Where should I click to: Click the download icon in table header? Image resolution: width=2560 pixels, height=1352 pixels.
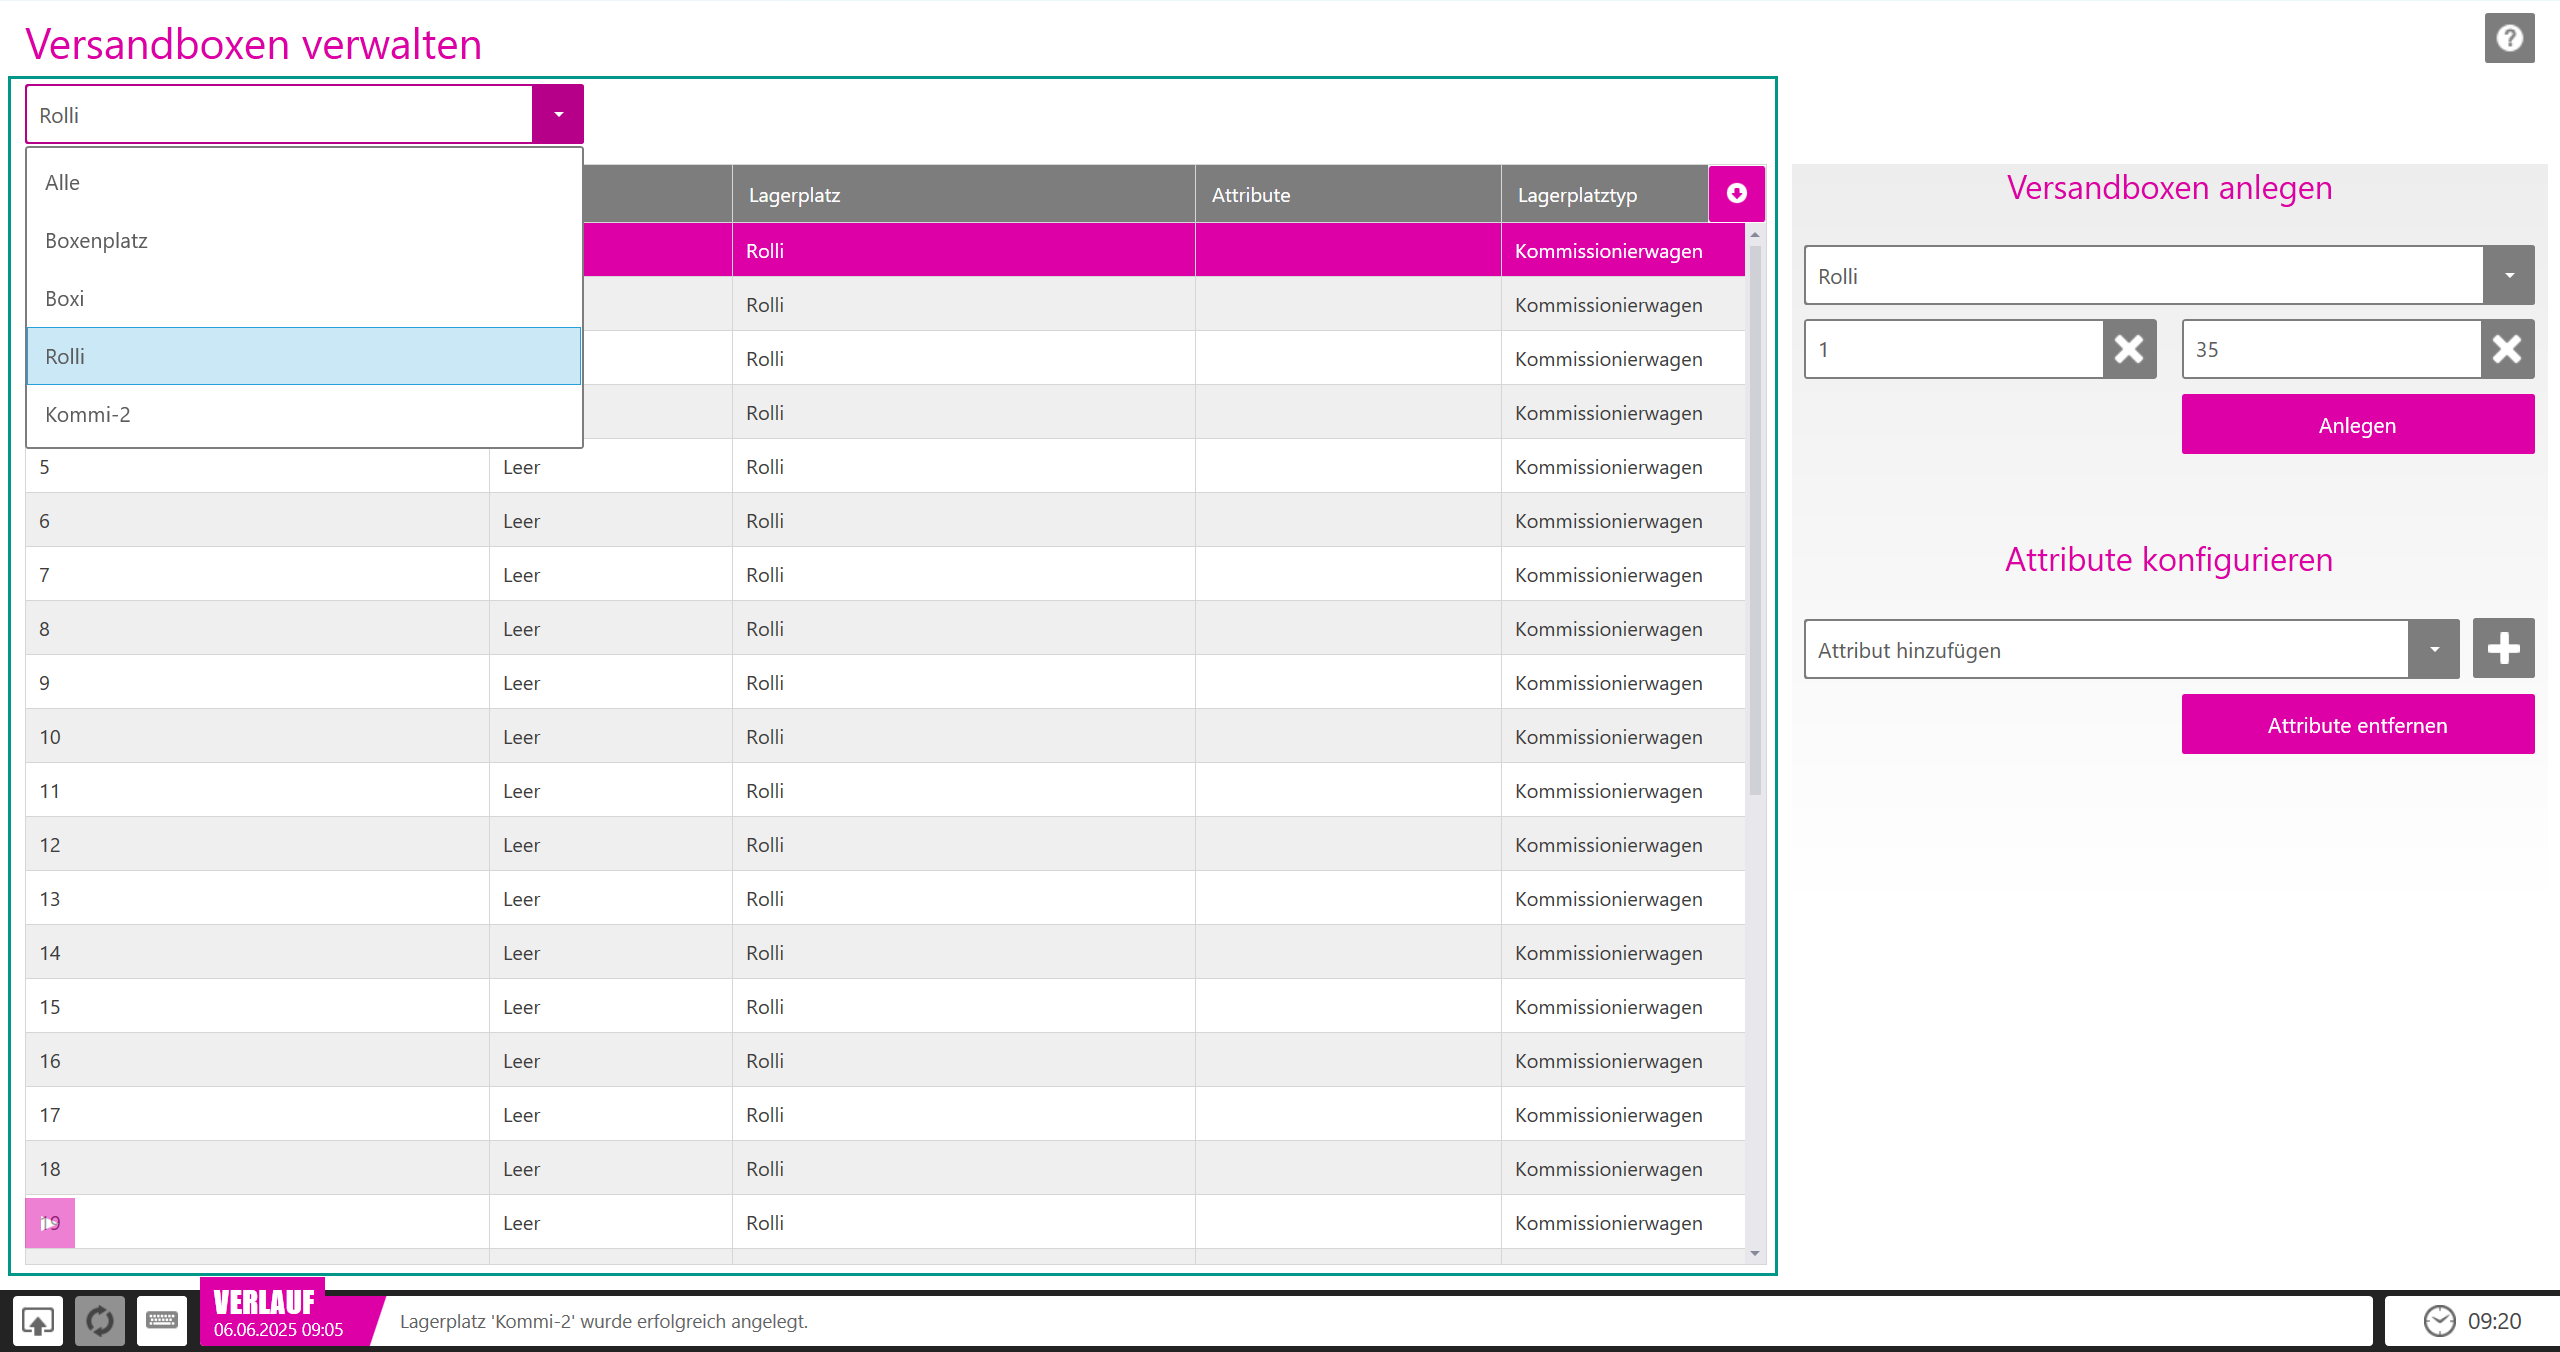point(1736,194)
